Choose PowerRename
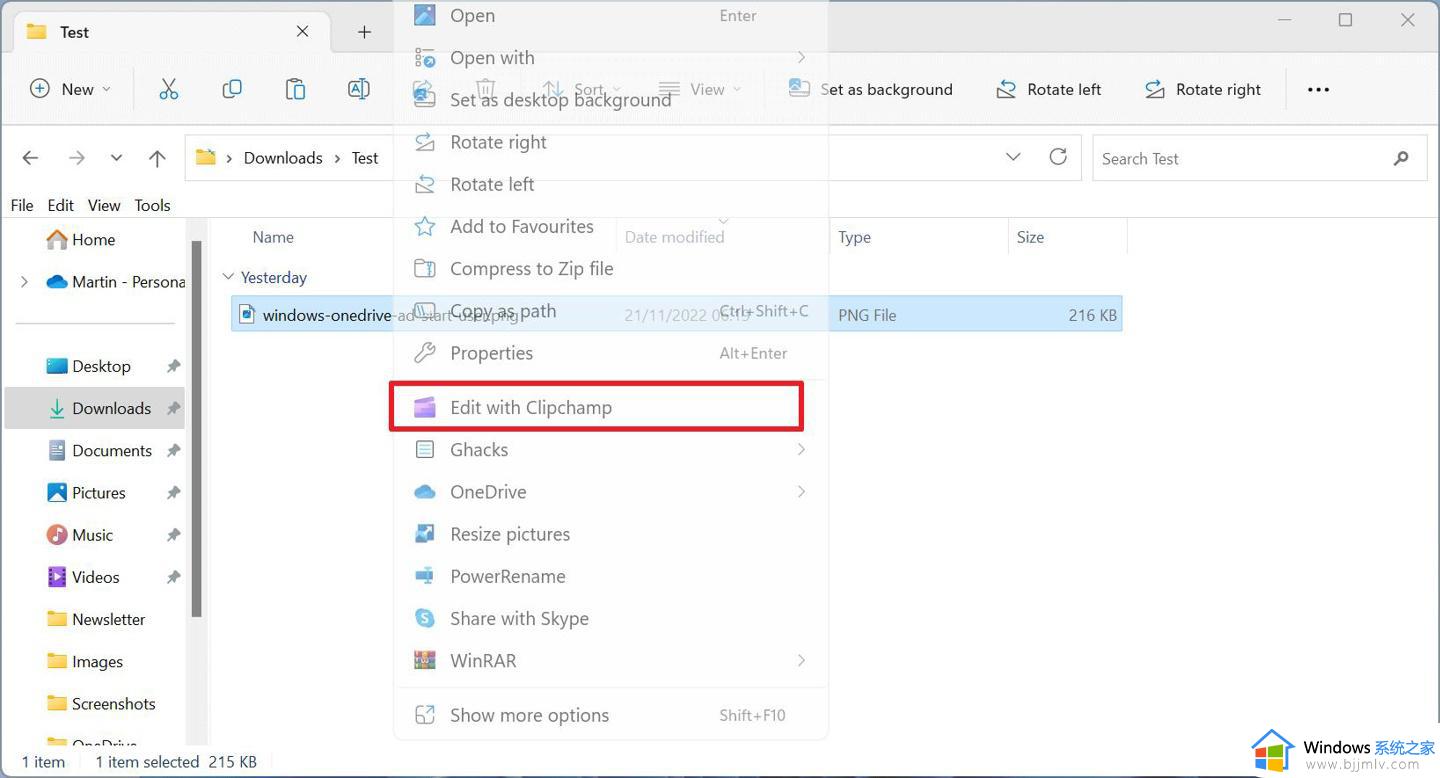 [x=611, y=576]
